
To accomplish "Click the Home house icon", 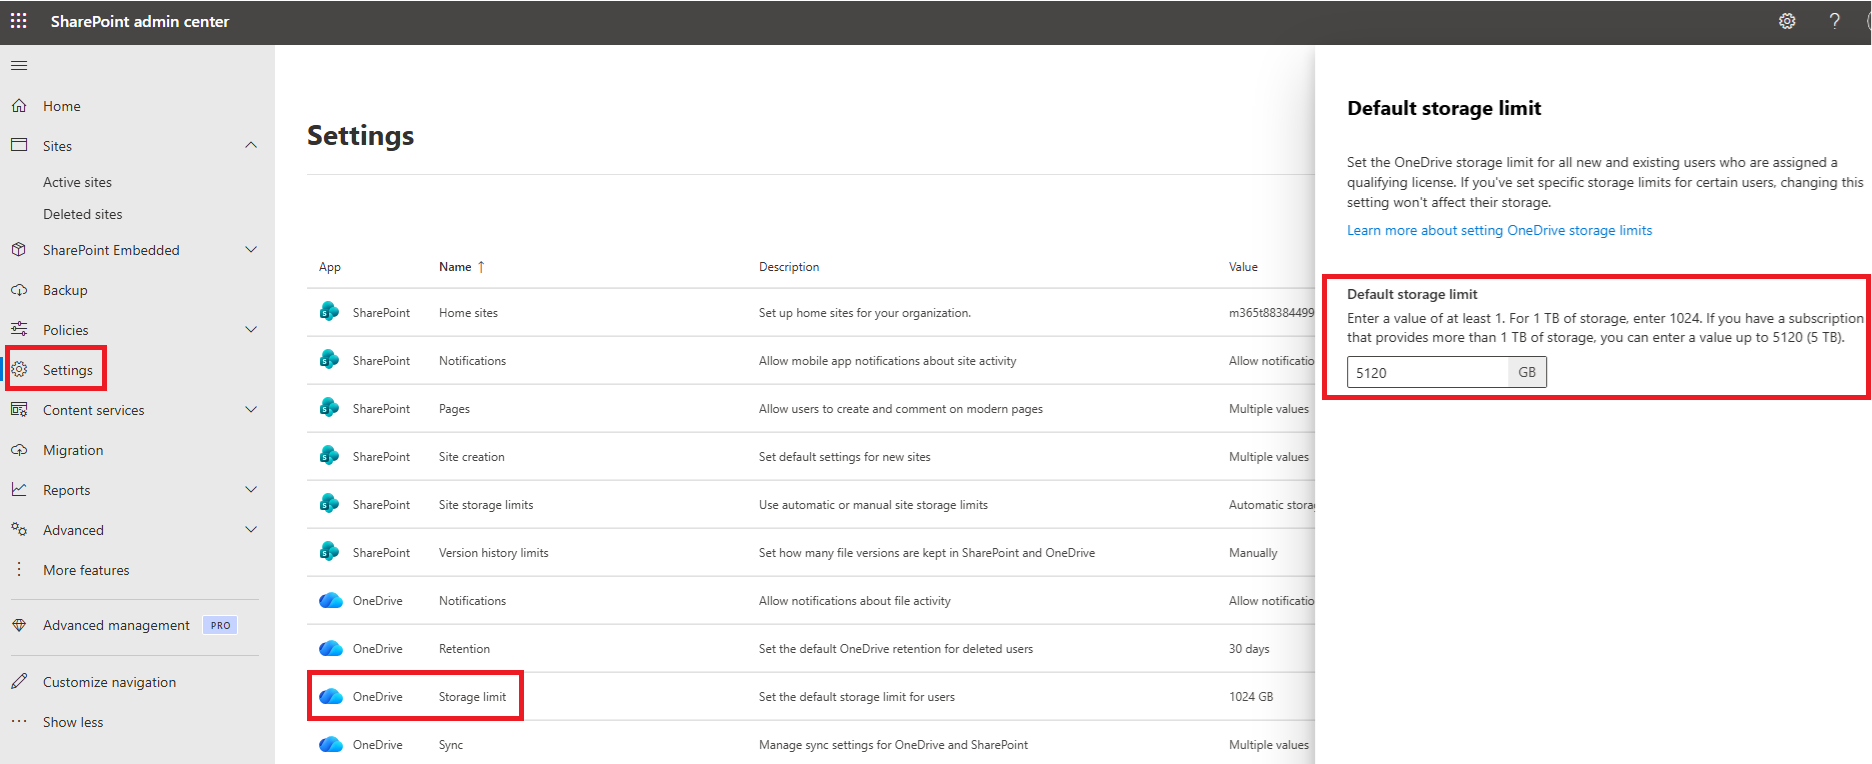I will pos(19,106).
